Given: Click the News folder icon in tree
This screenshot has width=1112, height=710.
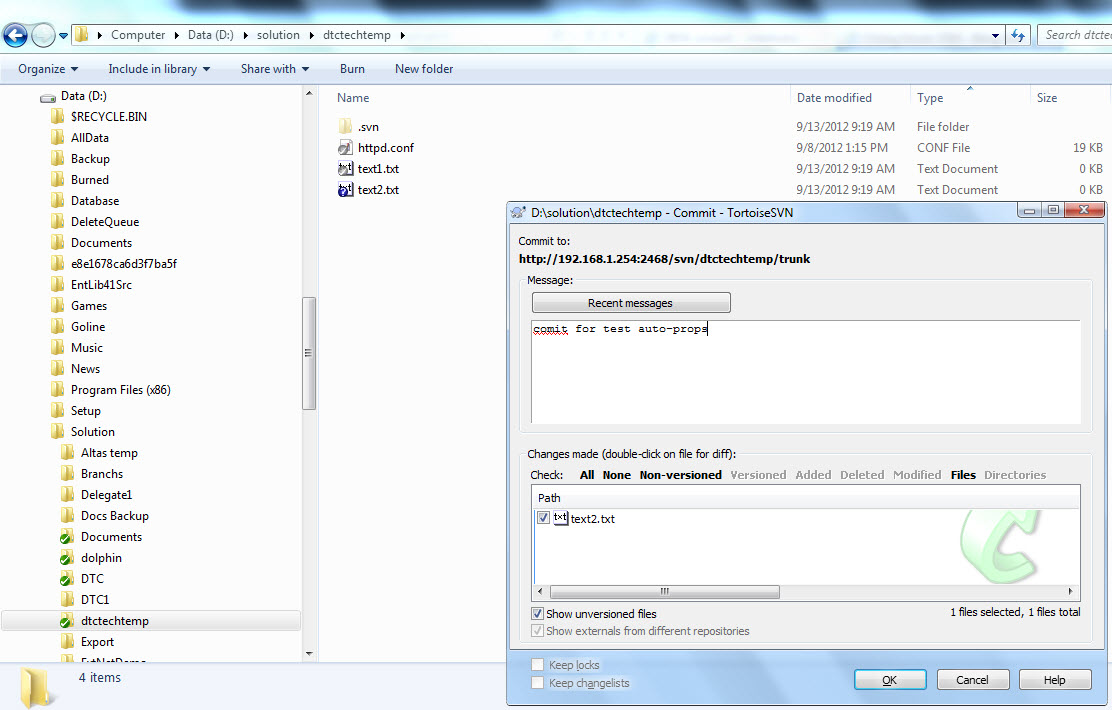Looking at the screenshot, I should tap(58, 368).
